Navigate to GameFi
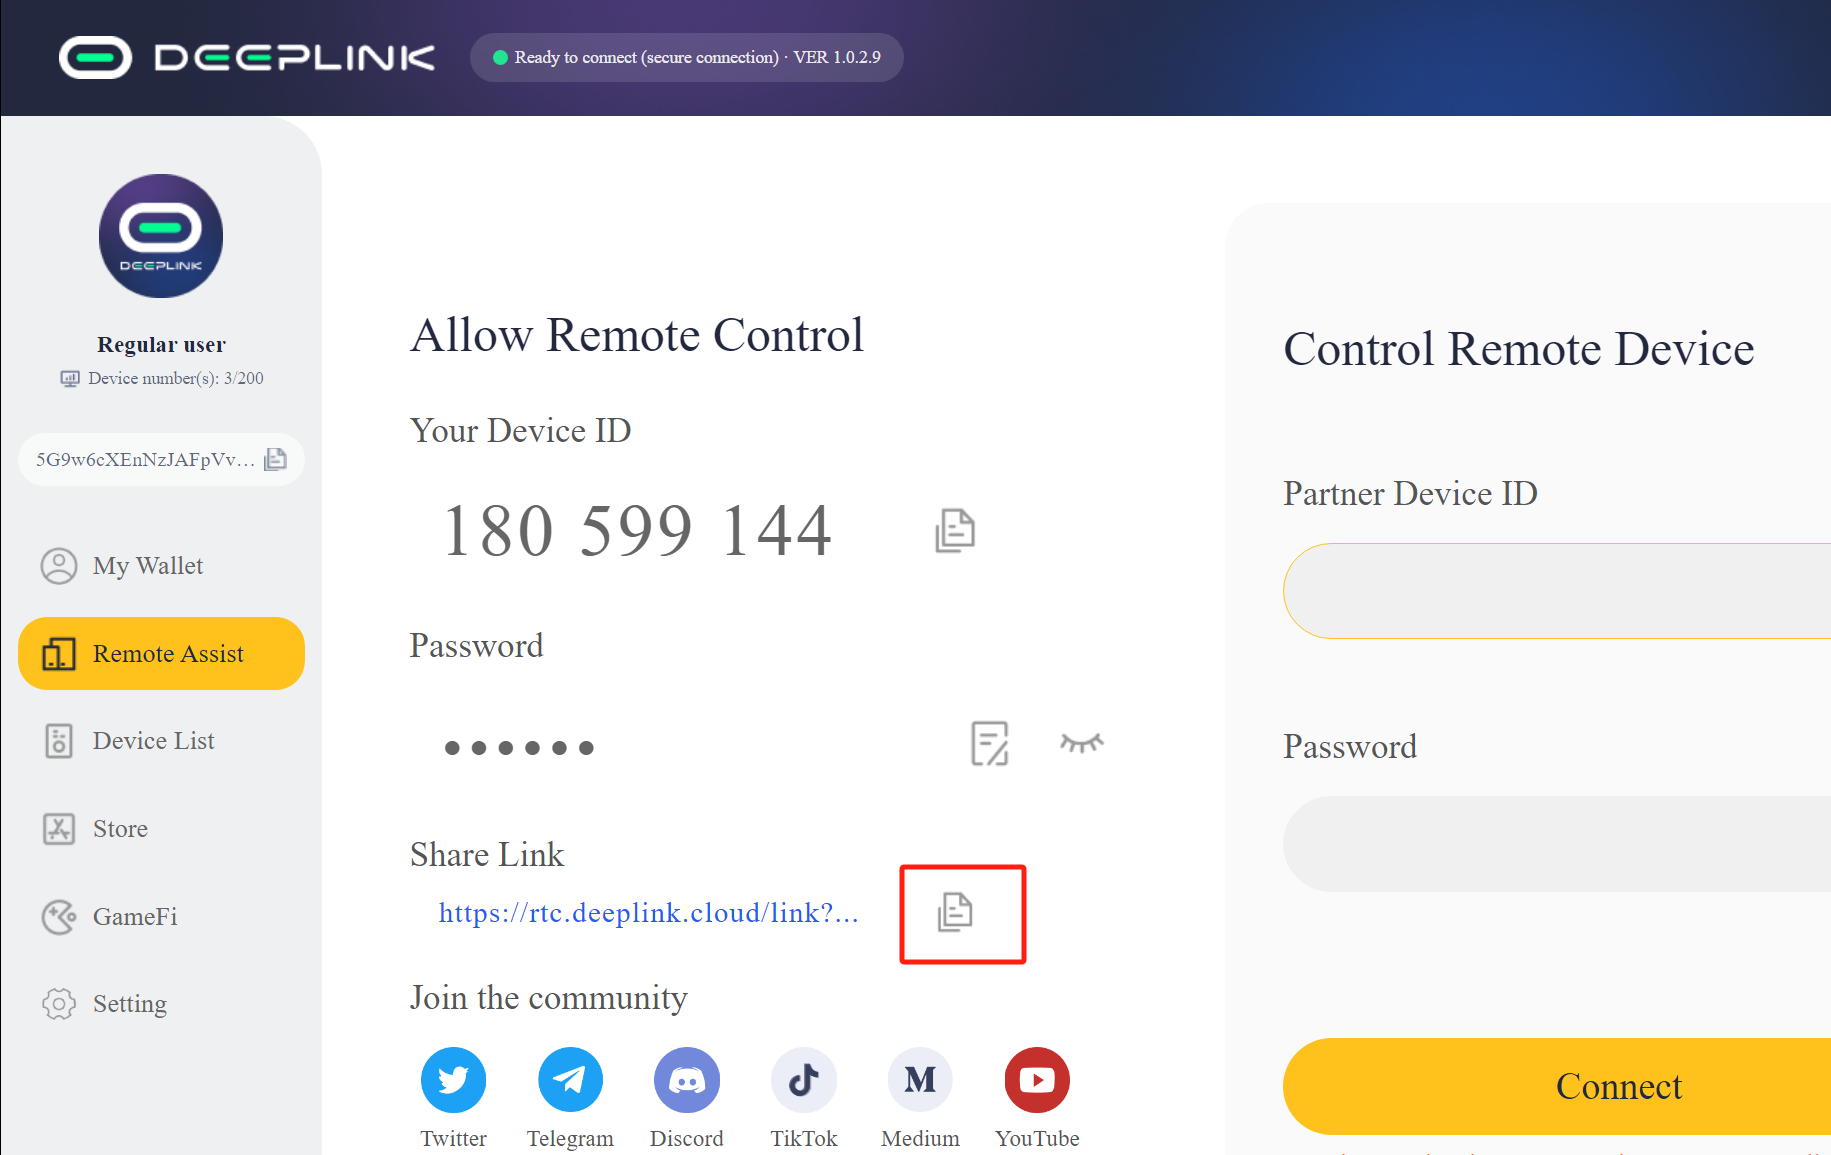This screenshot has width=1831, height=1155. [134, 917]
